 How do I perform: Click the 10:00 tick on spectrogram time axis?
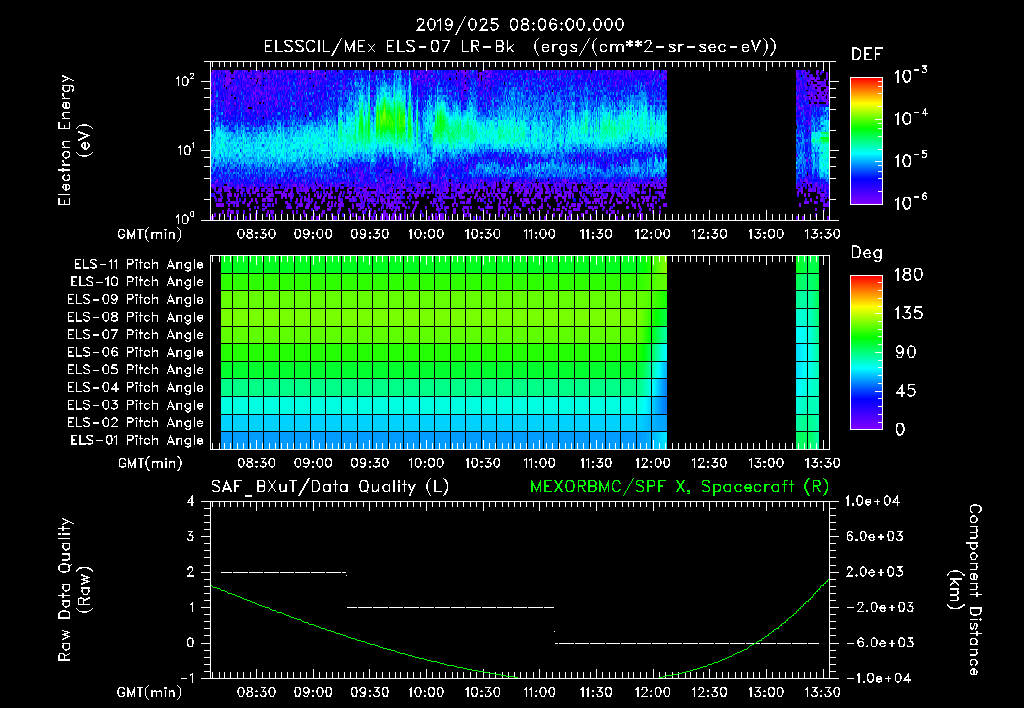click(426, 234)
